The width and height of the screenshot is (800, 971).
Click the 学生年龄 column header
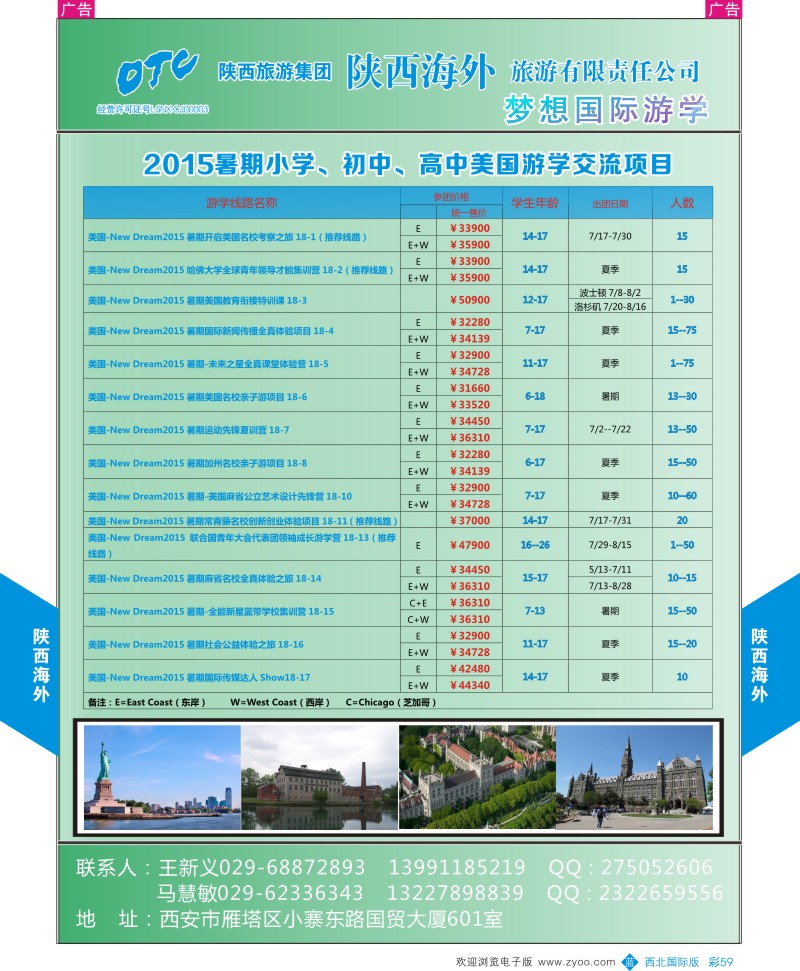(535, 202)
